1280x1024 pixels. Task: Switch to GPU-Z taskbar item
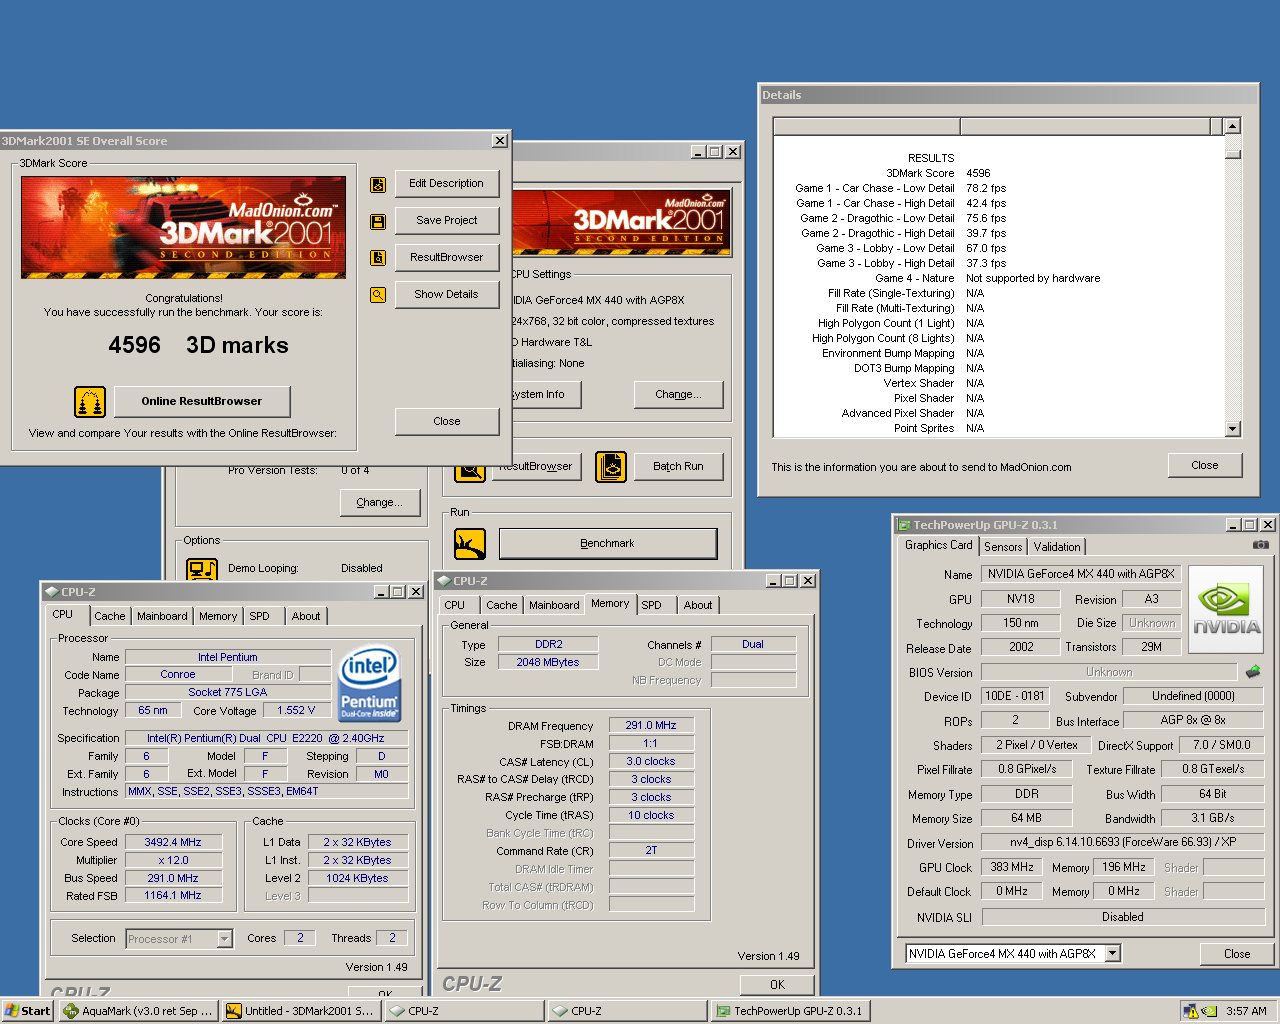789,1011
